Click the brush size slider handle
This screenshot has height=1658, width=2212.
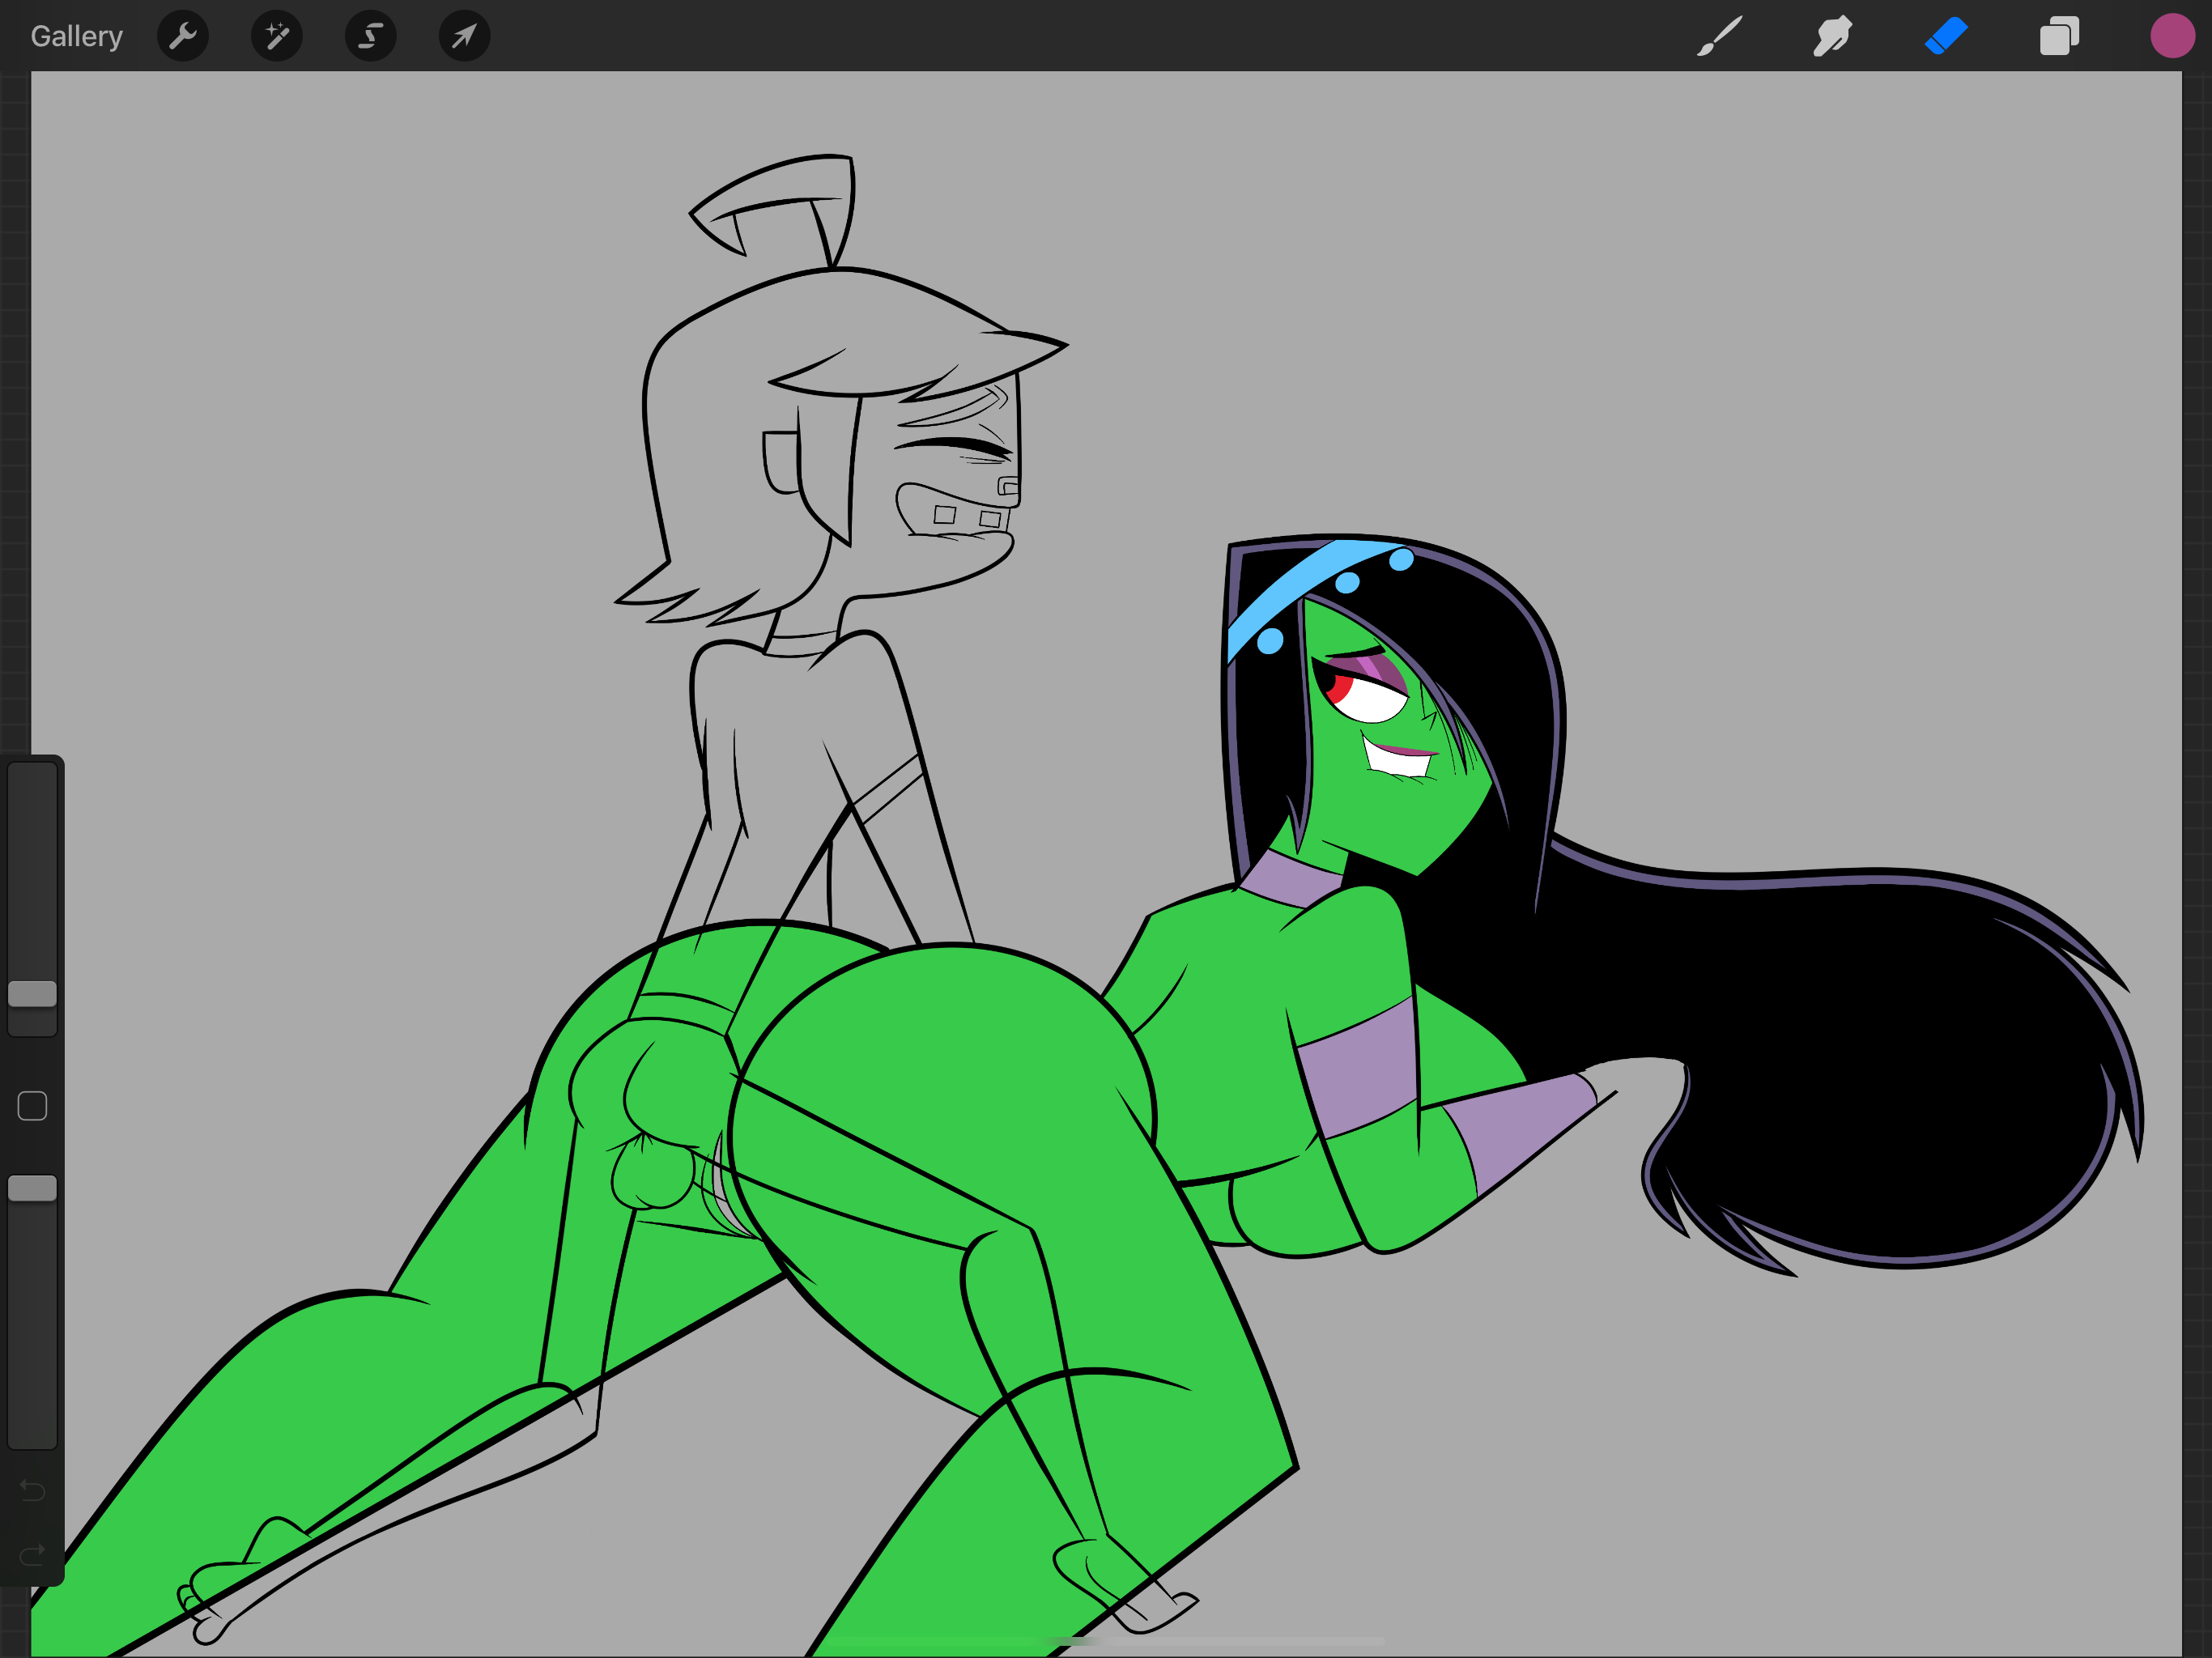click(x=32, y=993)
